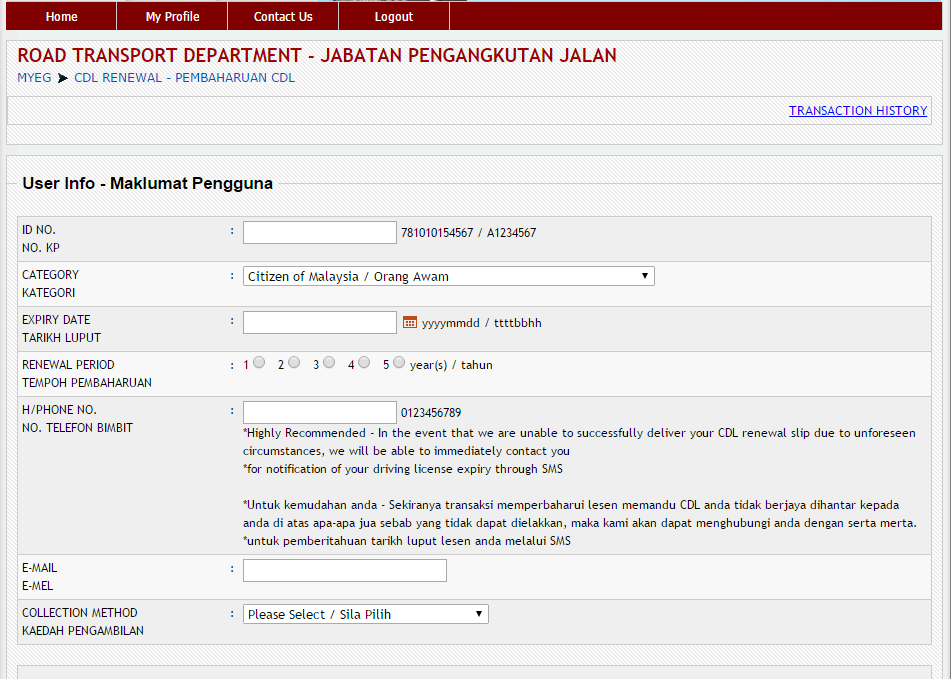Image resolution: width=951 pixels, height=679 pixels.
Task: Click the H/Phone No. input field
Action: pyautogui.click(x=320, y=412)
